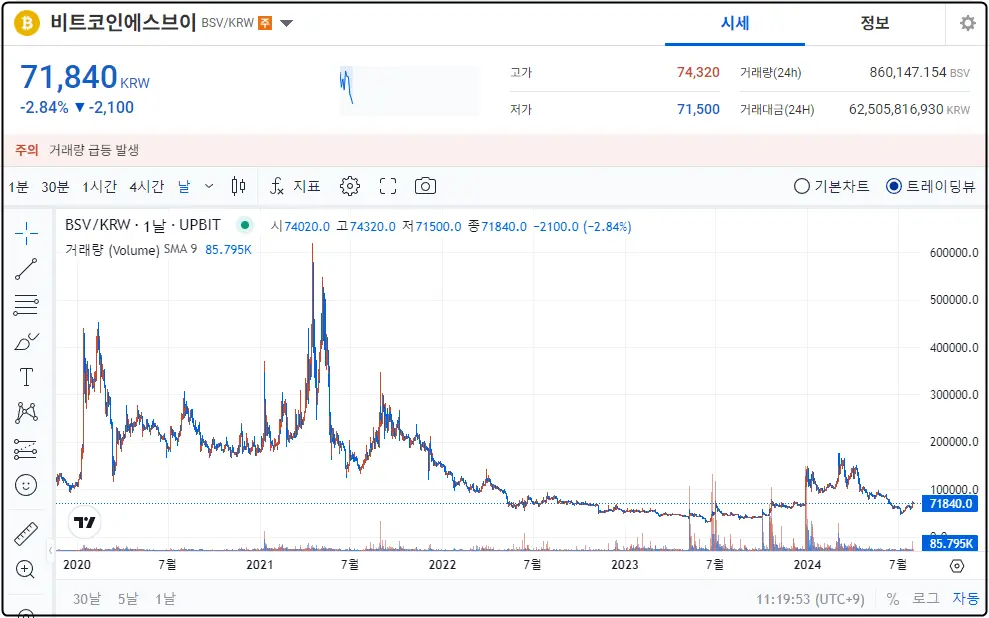The width and height of the screenshot is (989, 618).
Task: Set date range to 5날
Action: pos(127,598)
